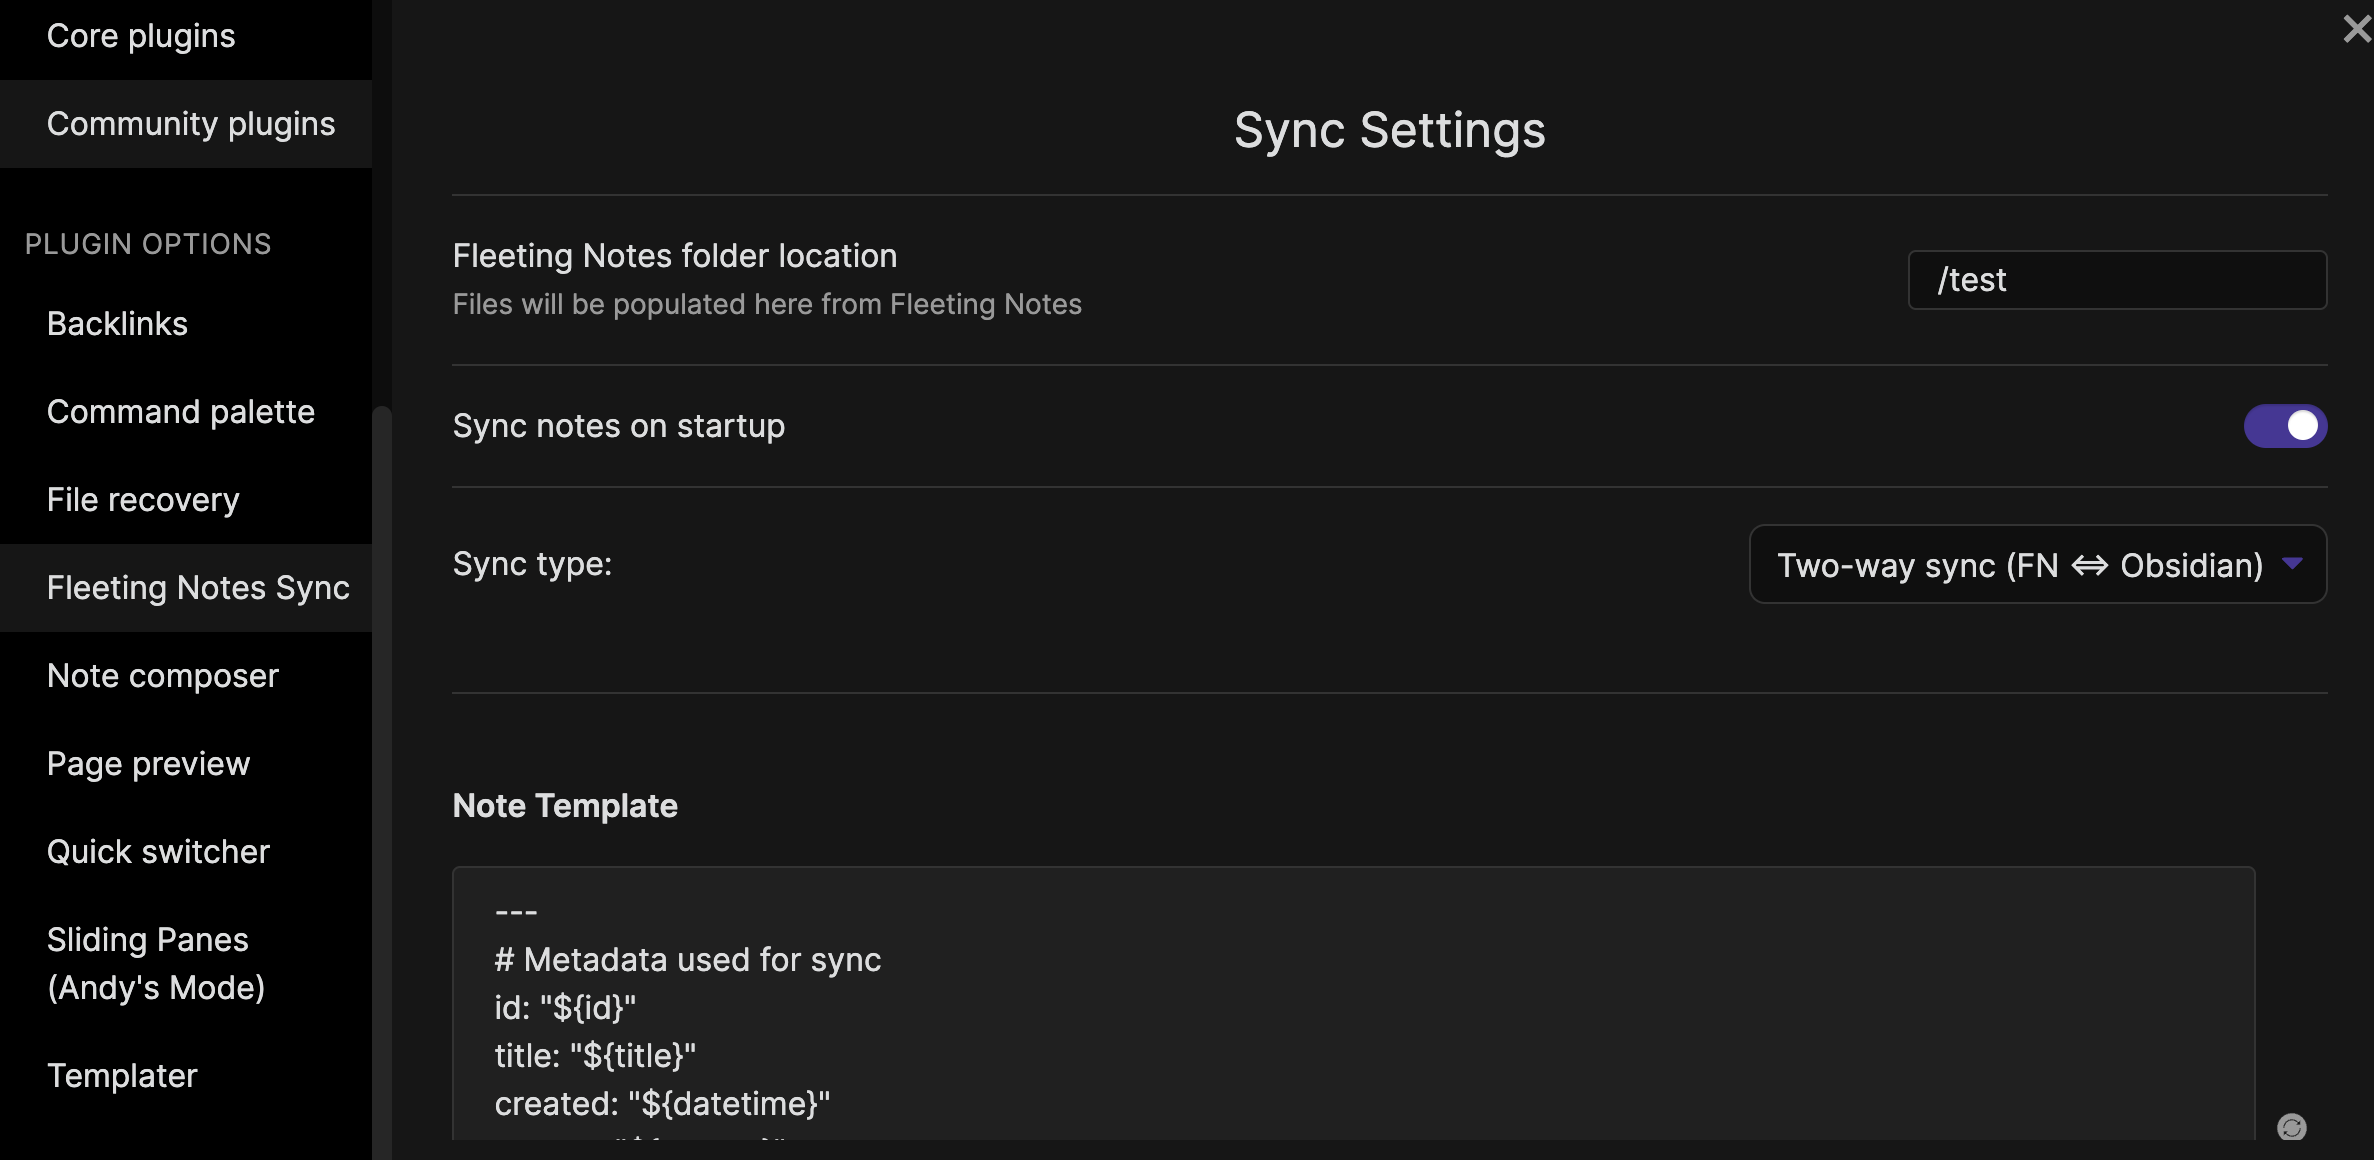The height and width of the screenshot is (1160, 2374).
Task: Disable the Sync notes on startup toggle
Action: (2286, 426)
